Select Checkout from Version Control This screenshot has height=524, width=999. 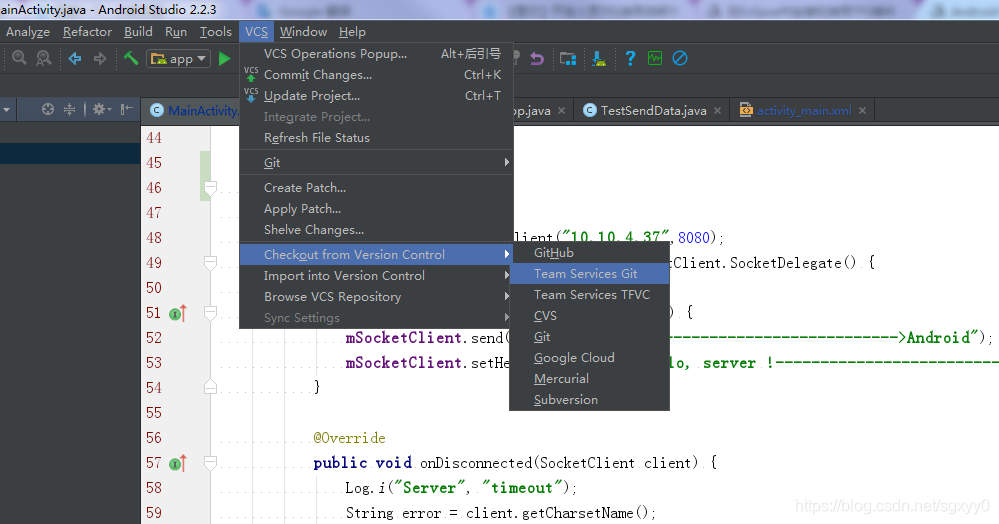tap(377, 254)
